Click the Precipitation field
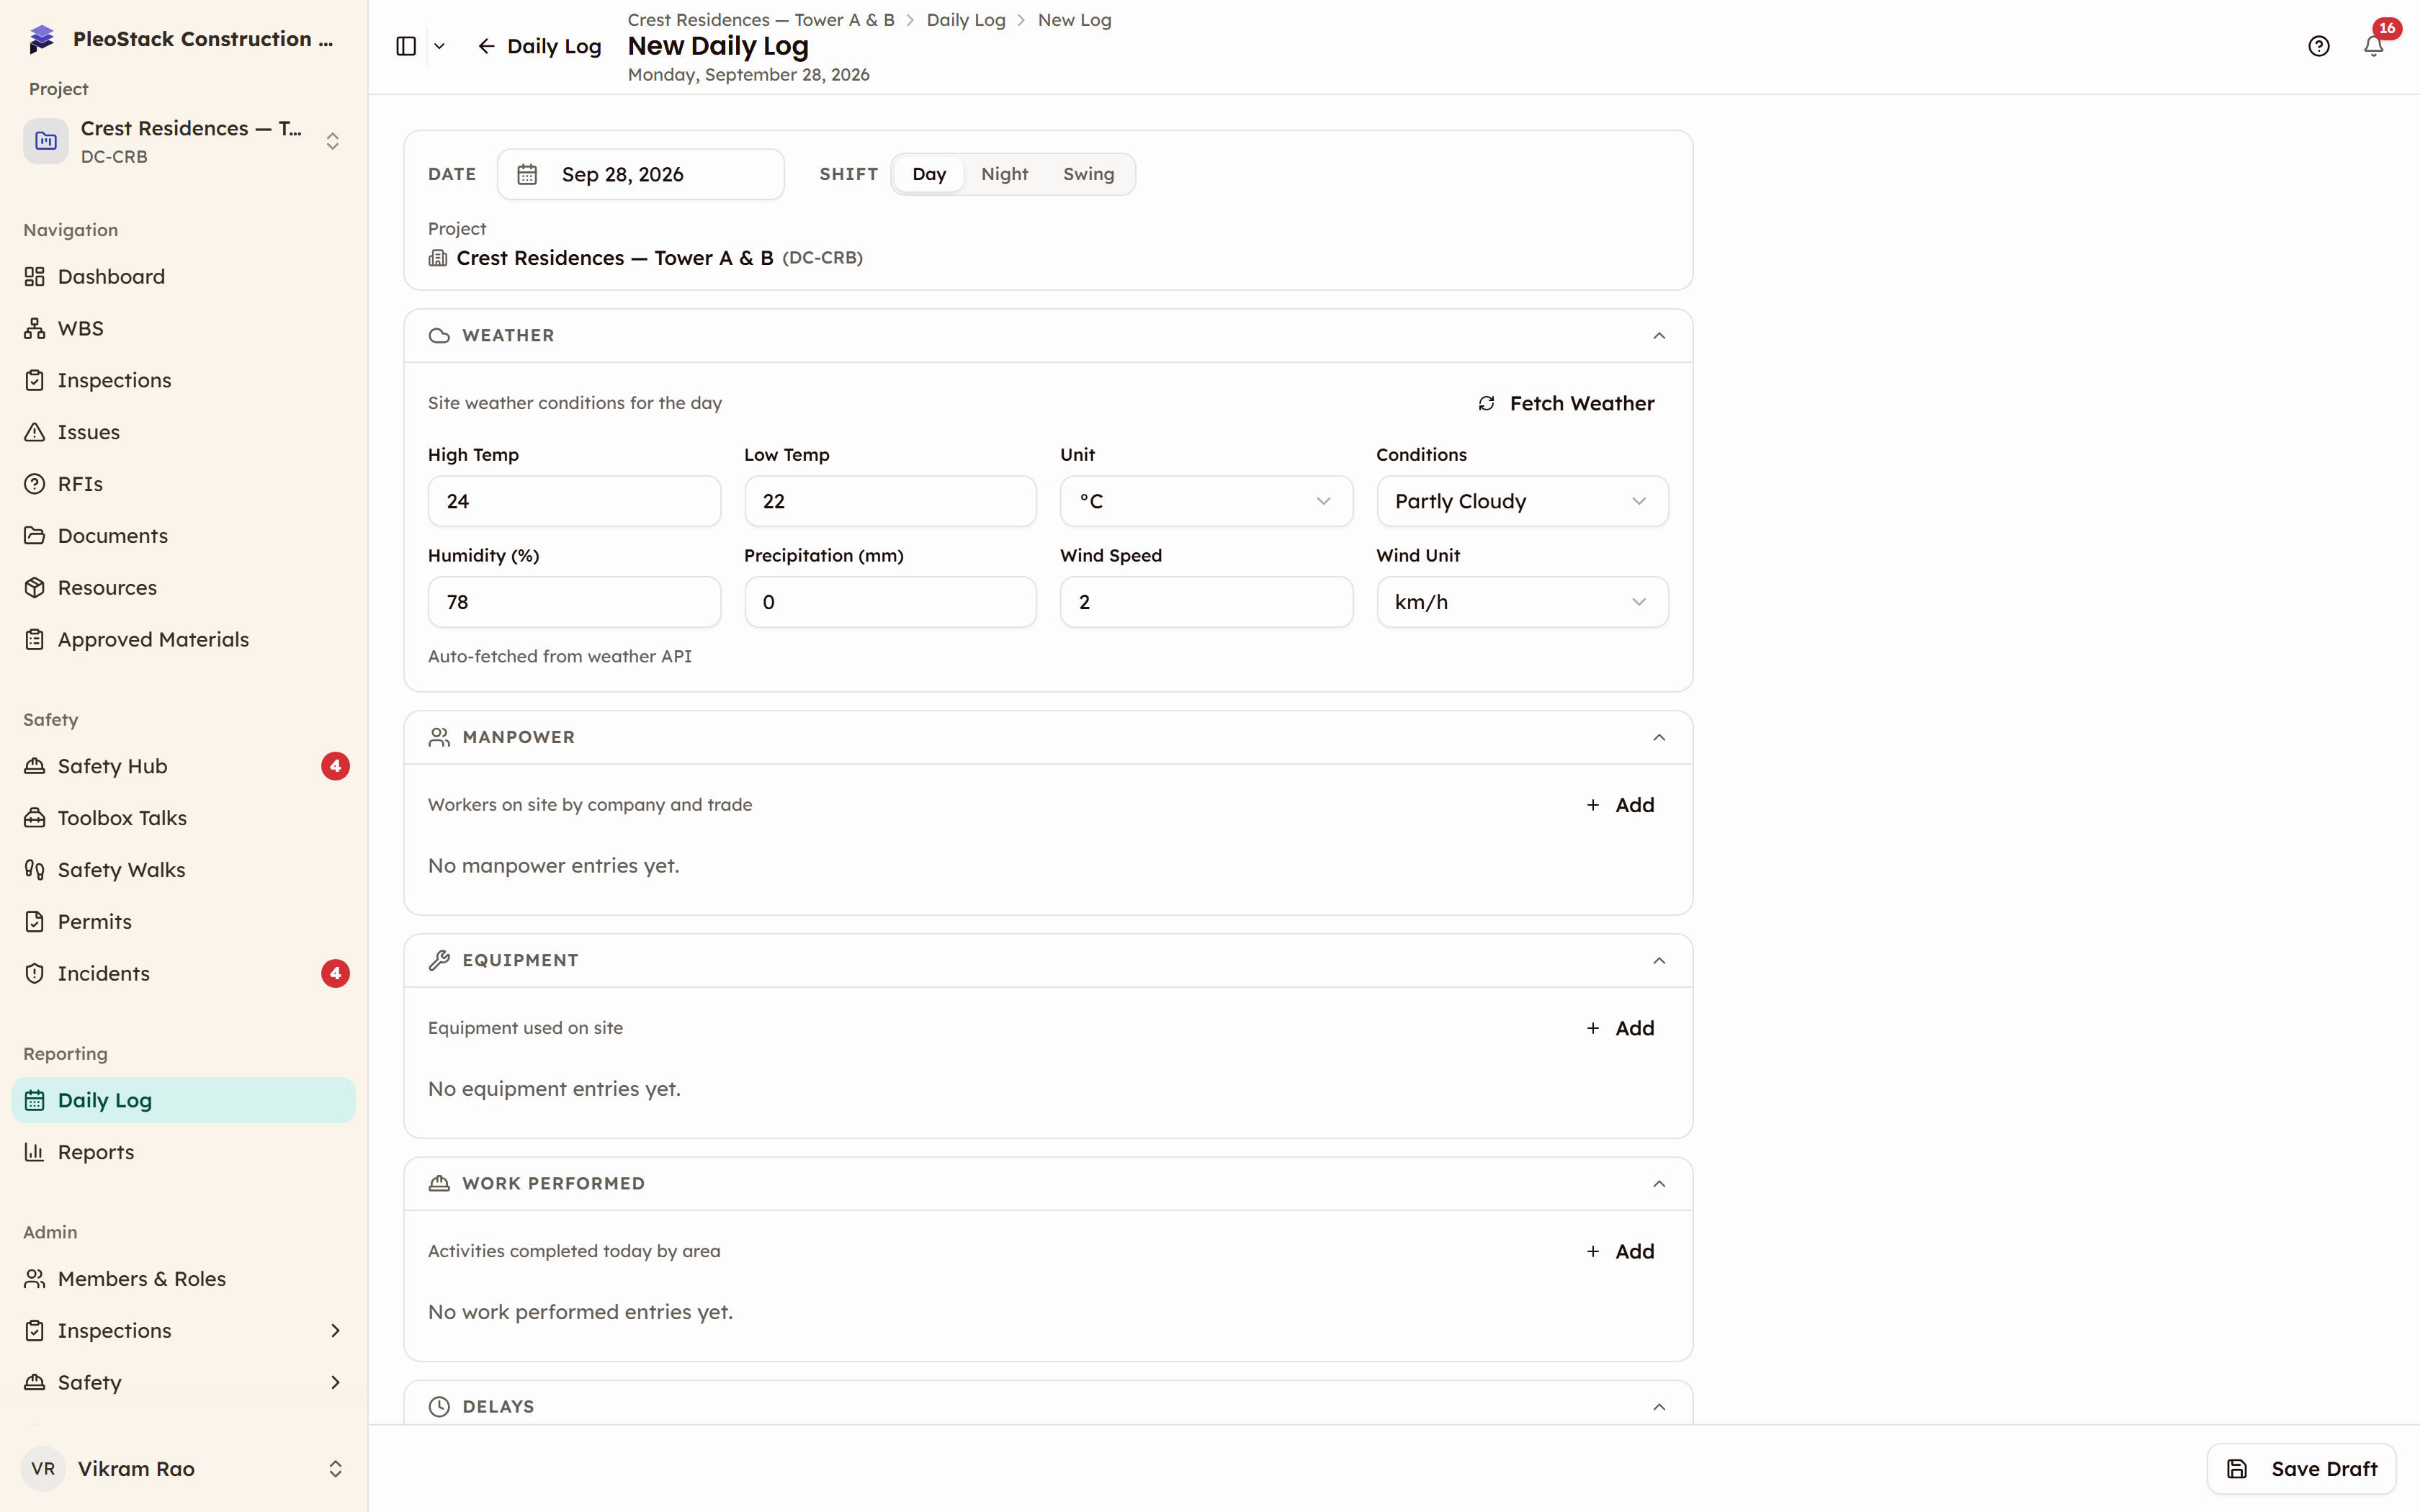Image resolution: width=2420 pixels, height=1512 pixels. tap(890, 602)
